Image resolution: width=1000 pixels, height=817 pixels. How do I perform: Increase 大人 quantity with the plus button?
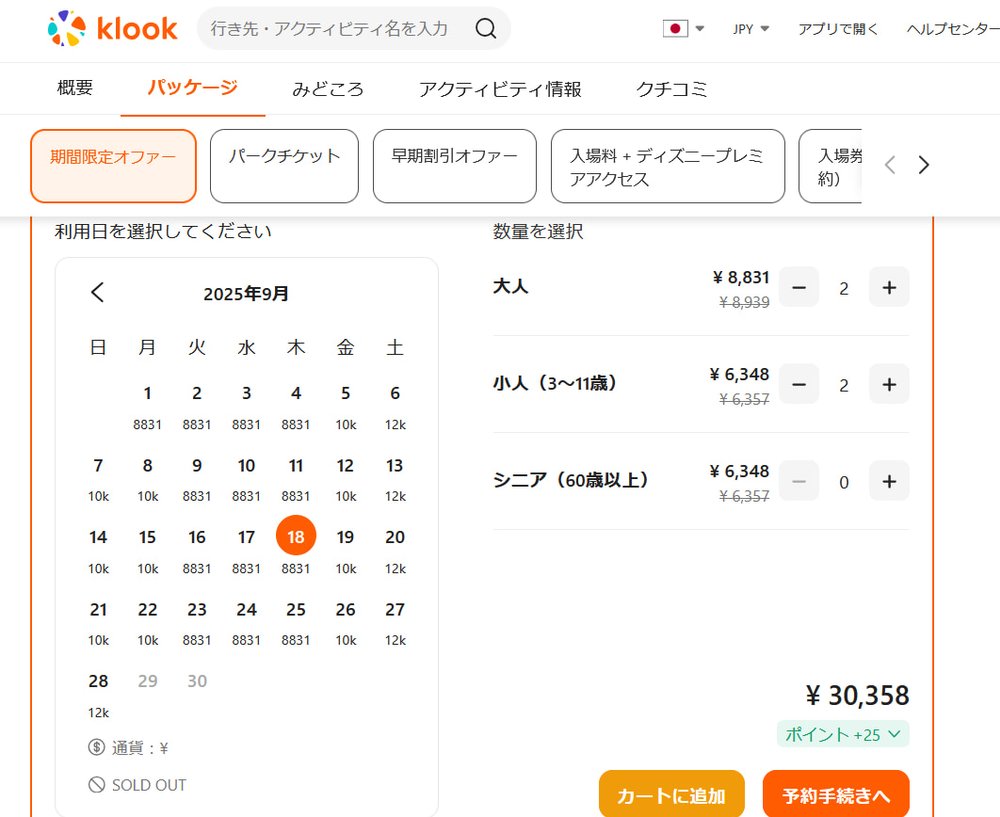coord(888,287)
